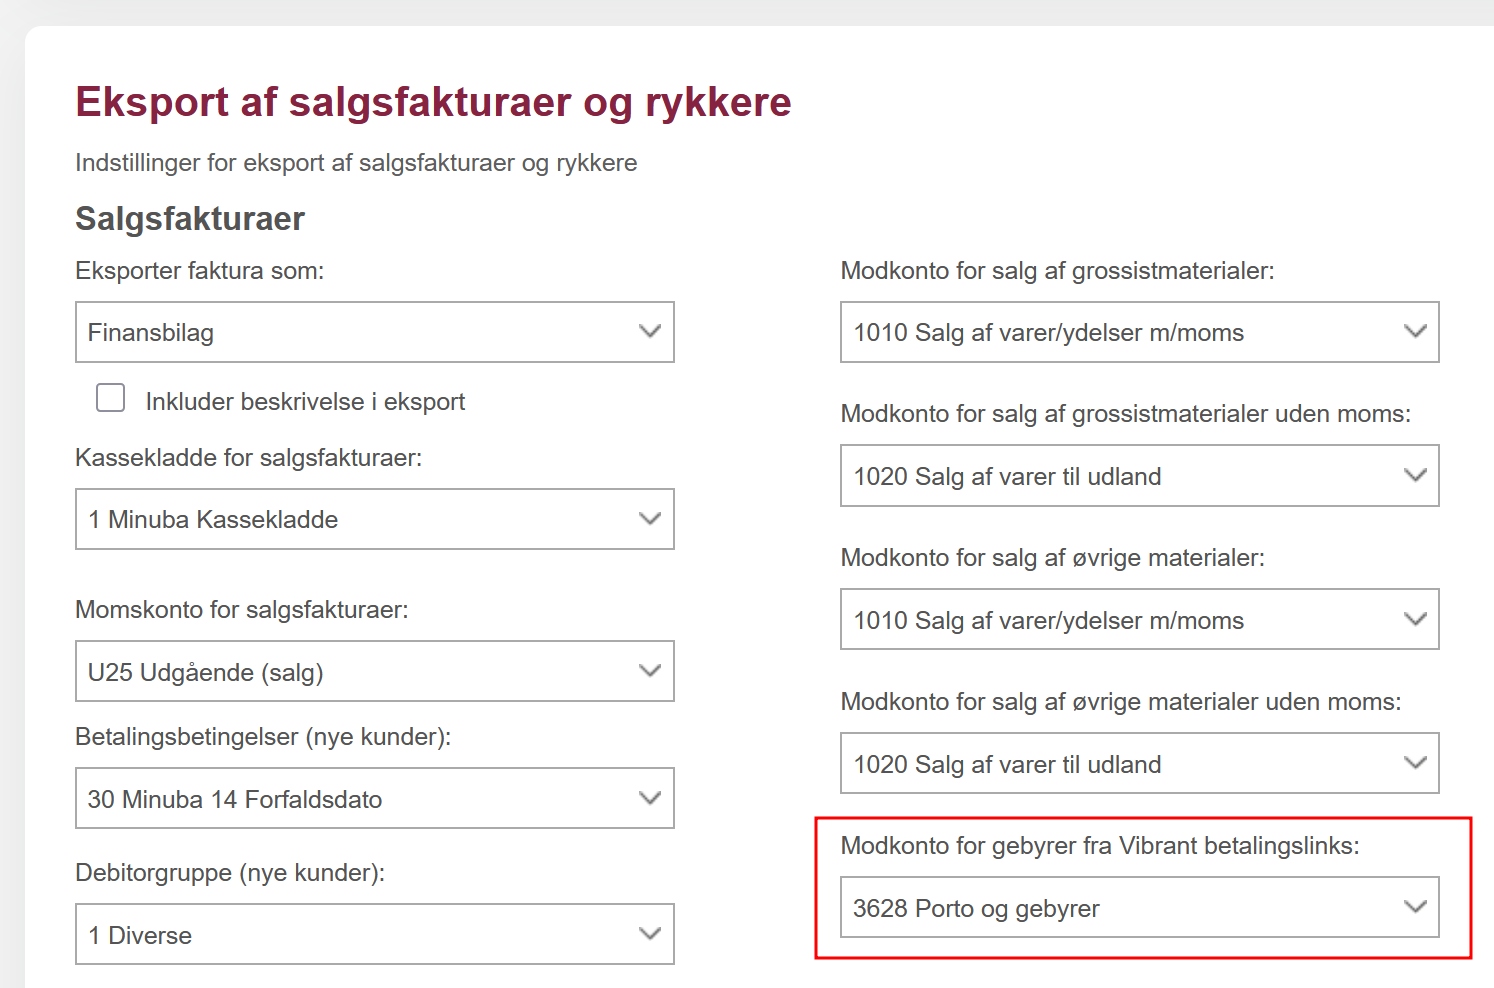The height and width of the screenshot is (988, 1494).
Task: Click the "Eksport af salgsfakturaer og rykkere" page title
Action: [x=433, y=102]
